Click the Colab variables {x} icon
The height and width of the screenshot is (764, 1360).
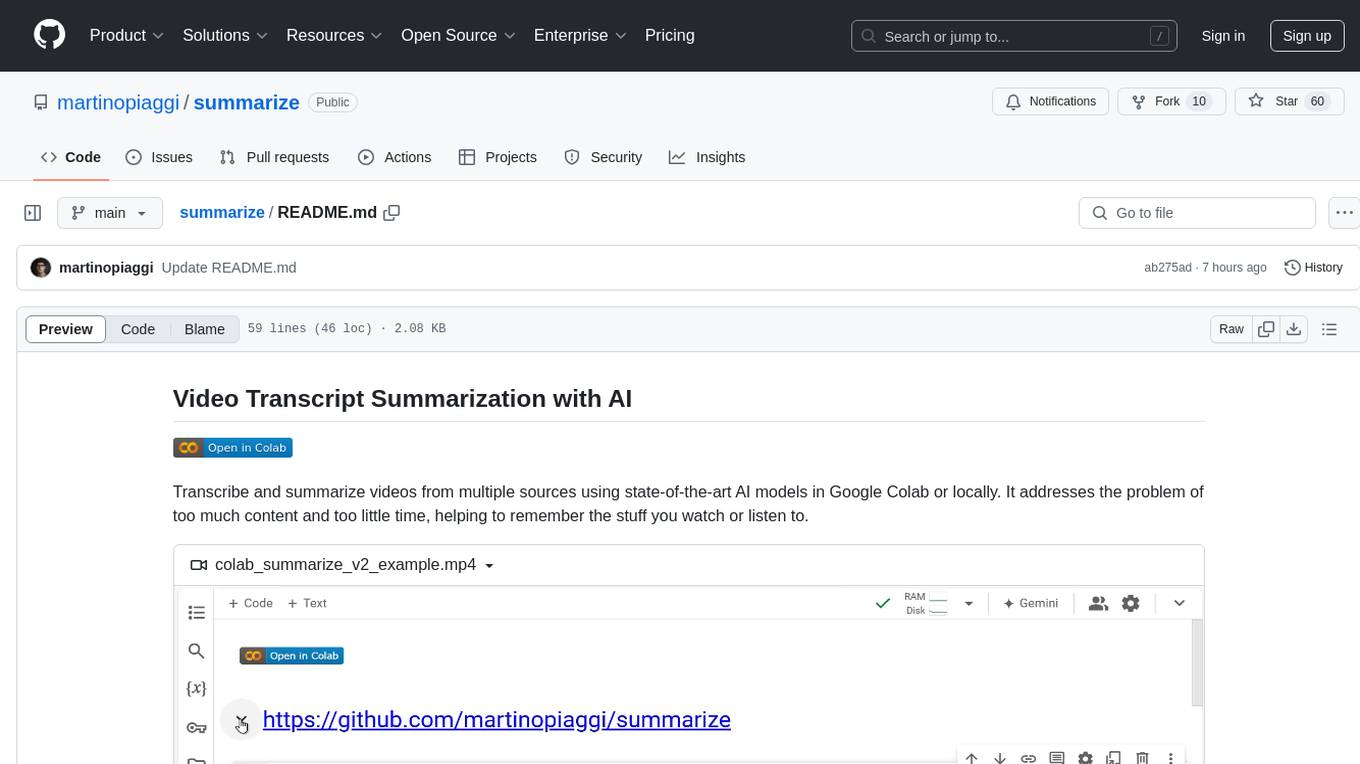coord(197,689)
